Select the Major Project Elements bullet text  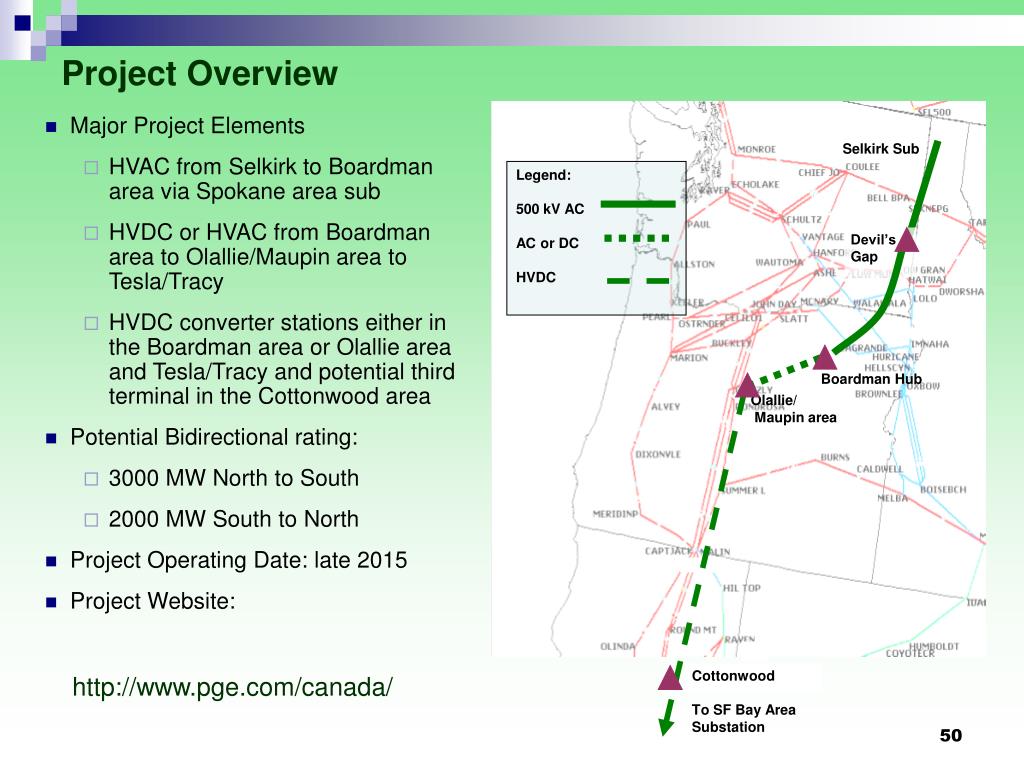pyautogui.click(x=187, y=125)
